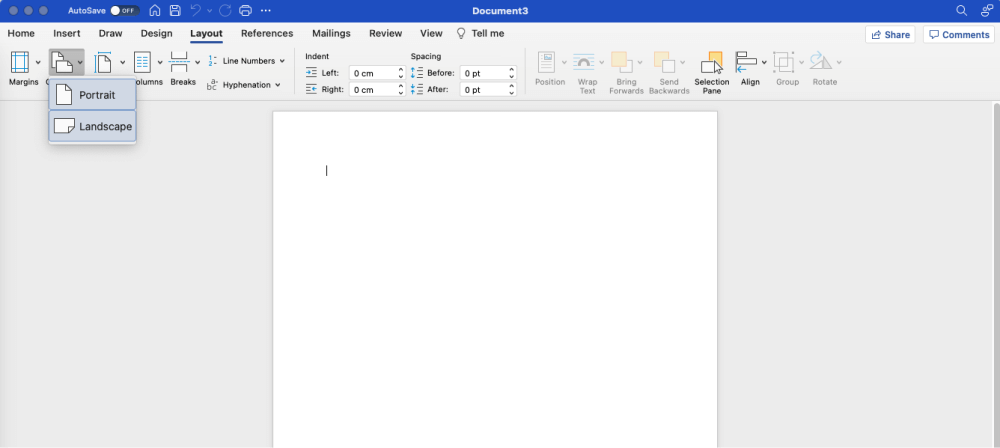This screenshot has height=448, width=1000.
Task: Click the Tell me lightbulb icon
Action: click(461, 33)
